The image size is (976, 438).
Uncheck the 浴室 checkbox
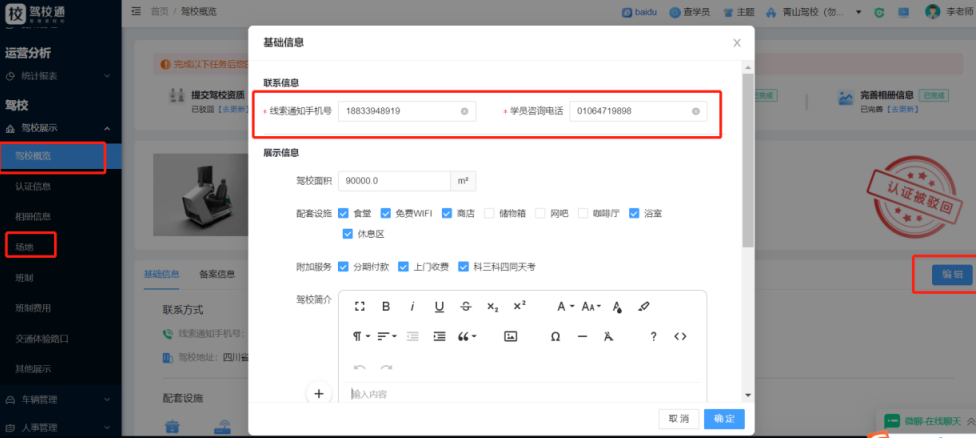[x=634, y=213]
